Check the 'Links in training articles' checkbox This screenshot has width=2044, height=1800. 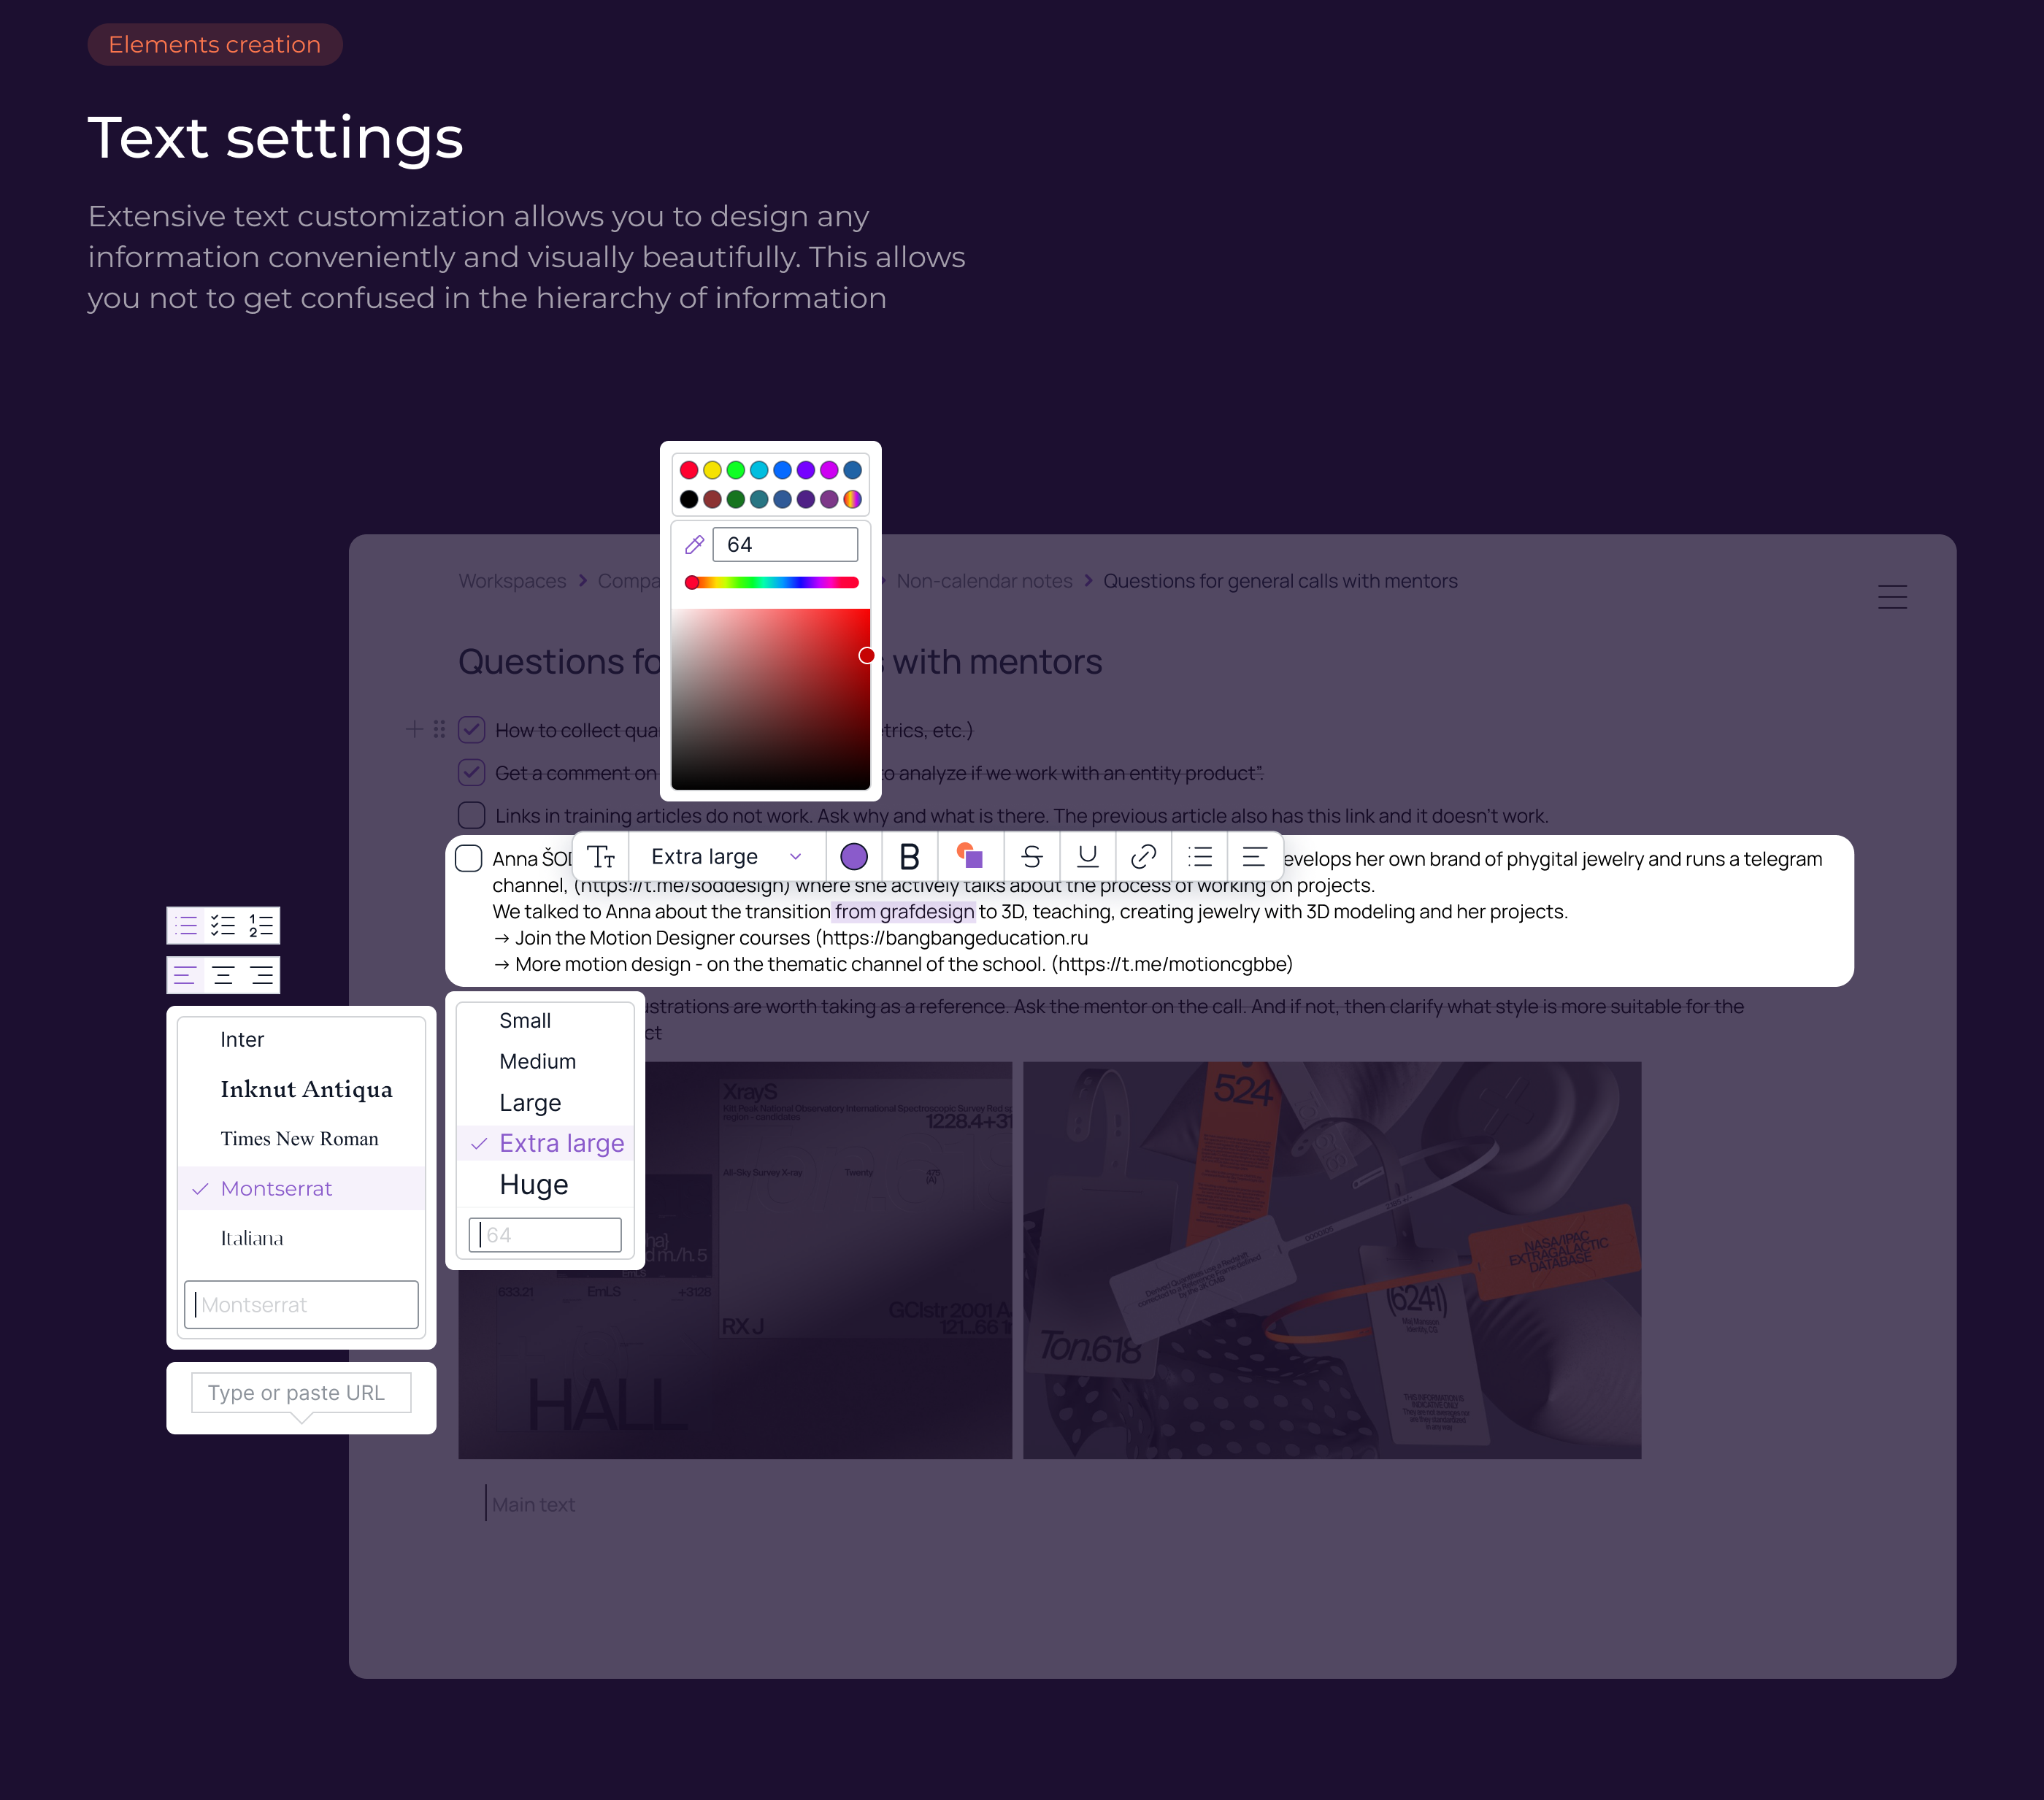(472, 815)
